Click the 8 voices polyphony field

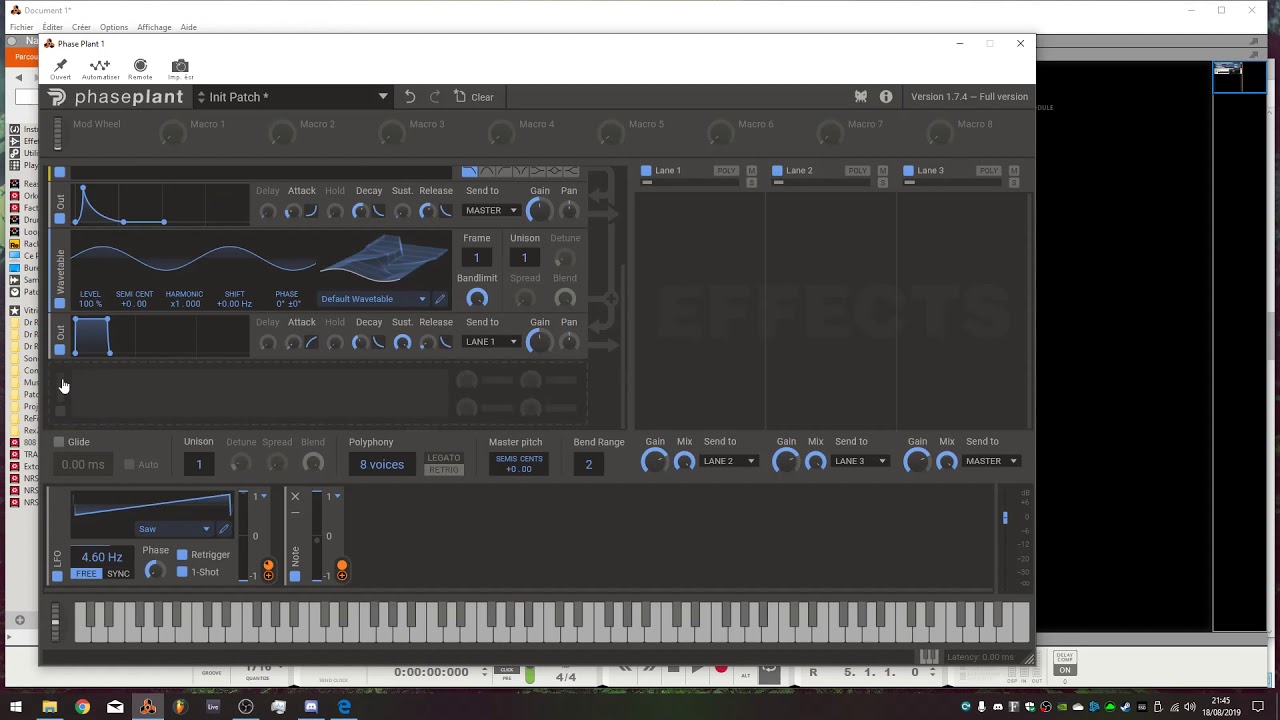click(x=382, y=464)
